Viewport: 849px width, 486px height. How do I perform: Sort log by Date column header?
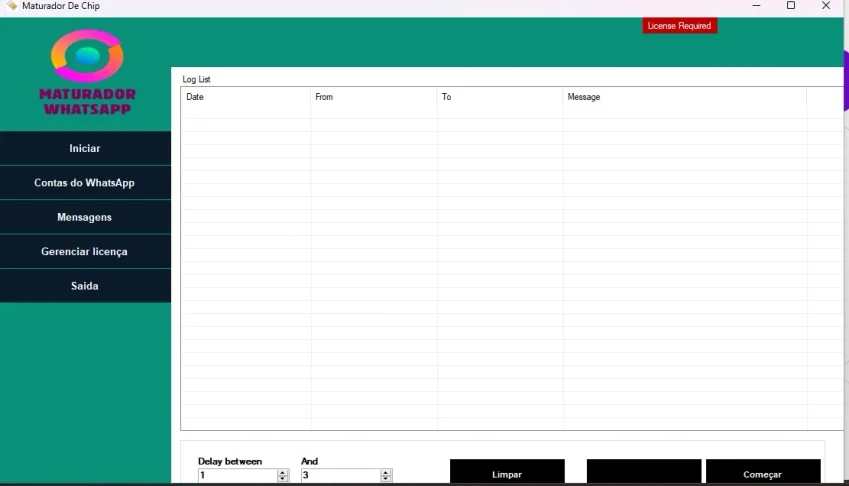coord(246,97)
